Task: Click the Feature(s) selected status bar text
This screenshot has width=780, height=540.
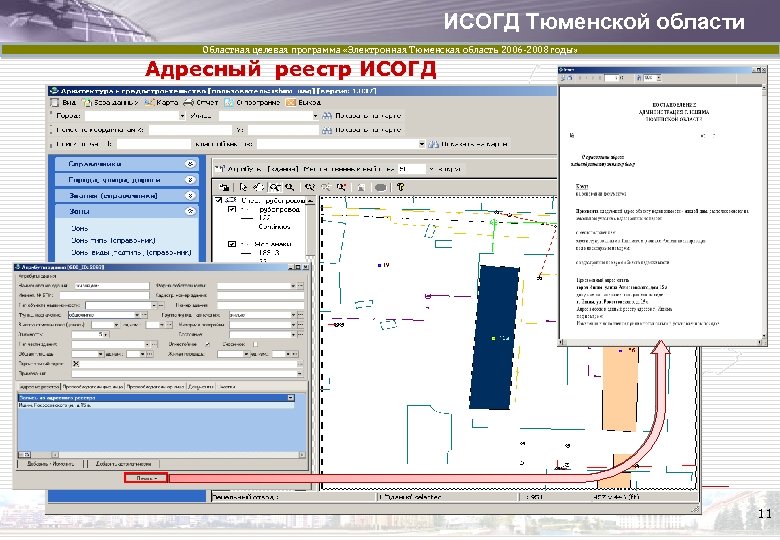Action: 410,497
